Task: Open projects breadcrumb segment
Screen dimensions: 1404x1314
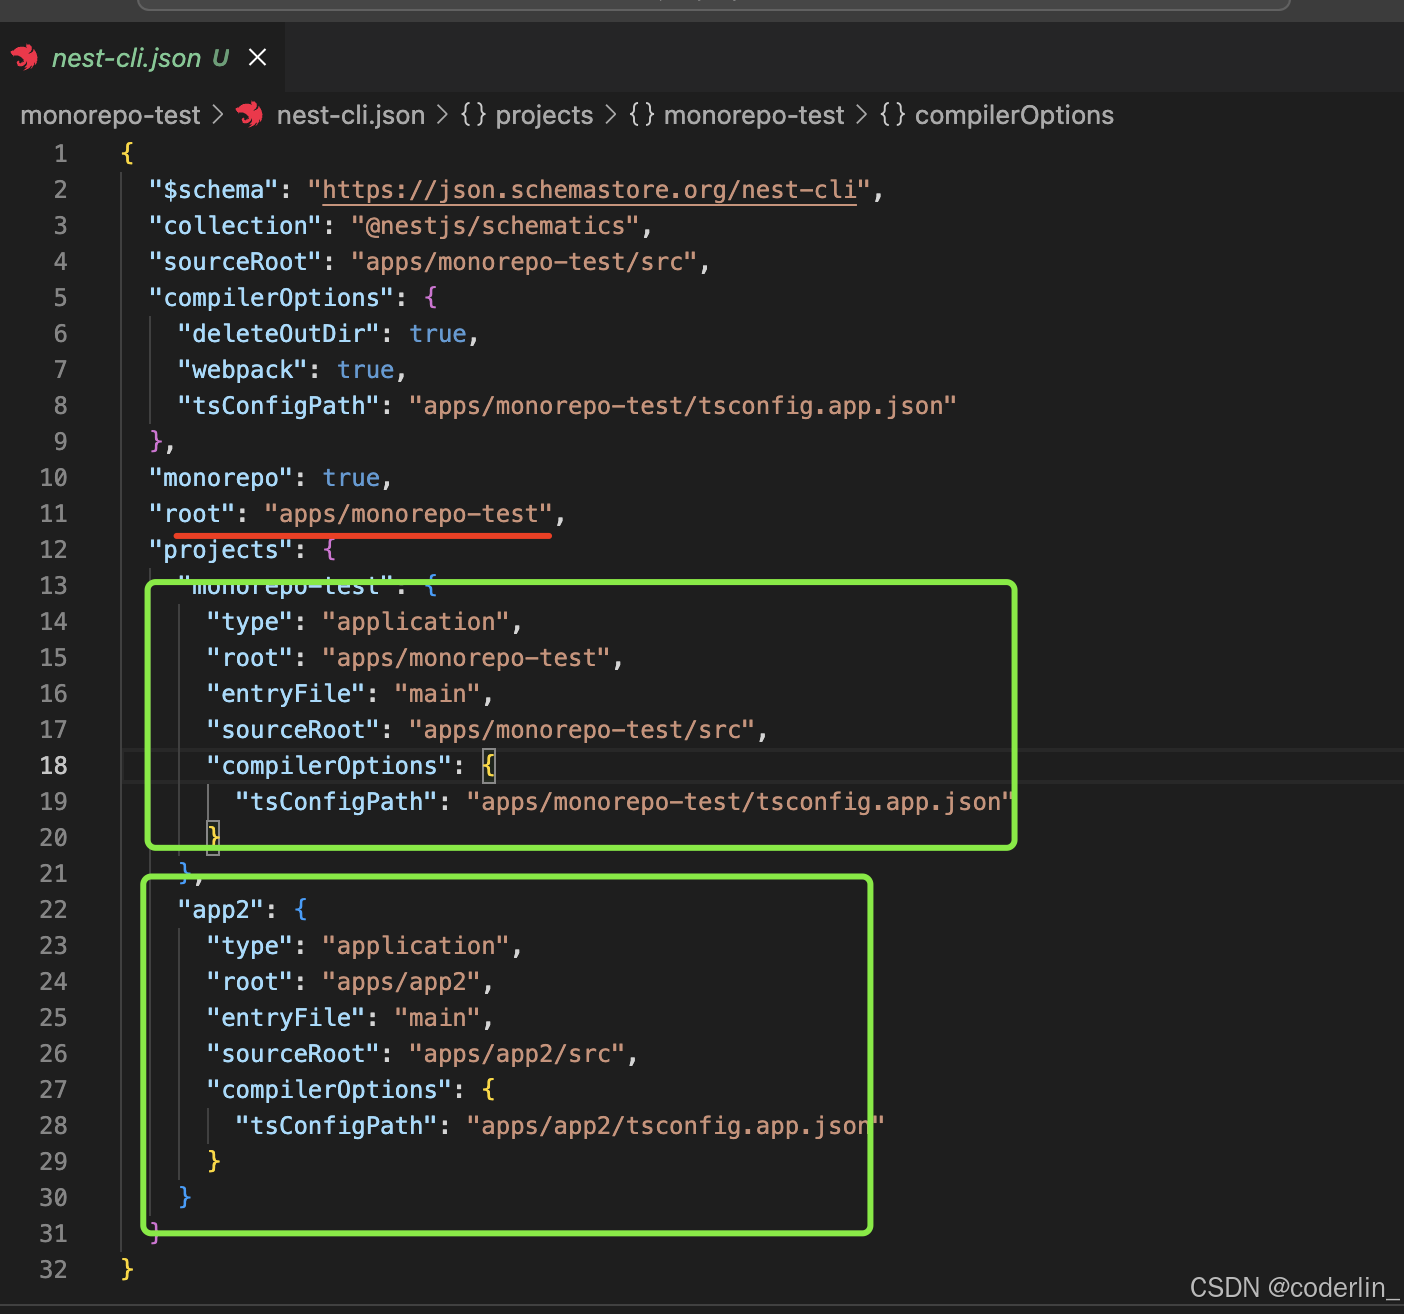Action: (x=544, y=115)
